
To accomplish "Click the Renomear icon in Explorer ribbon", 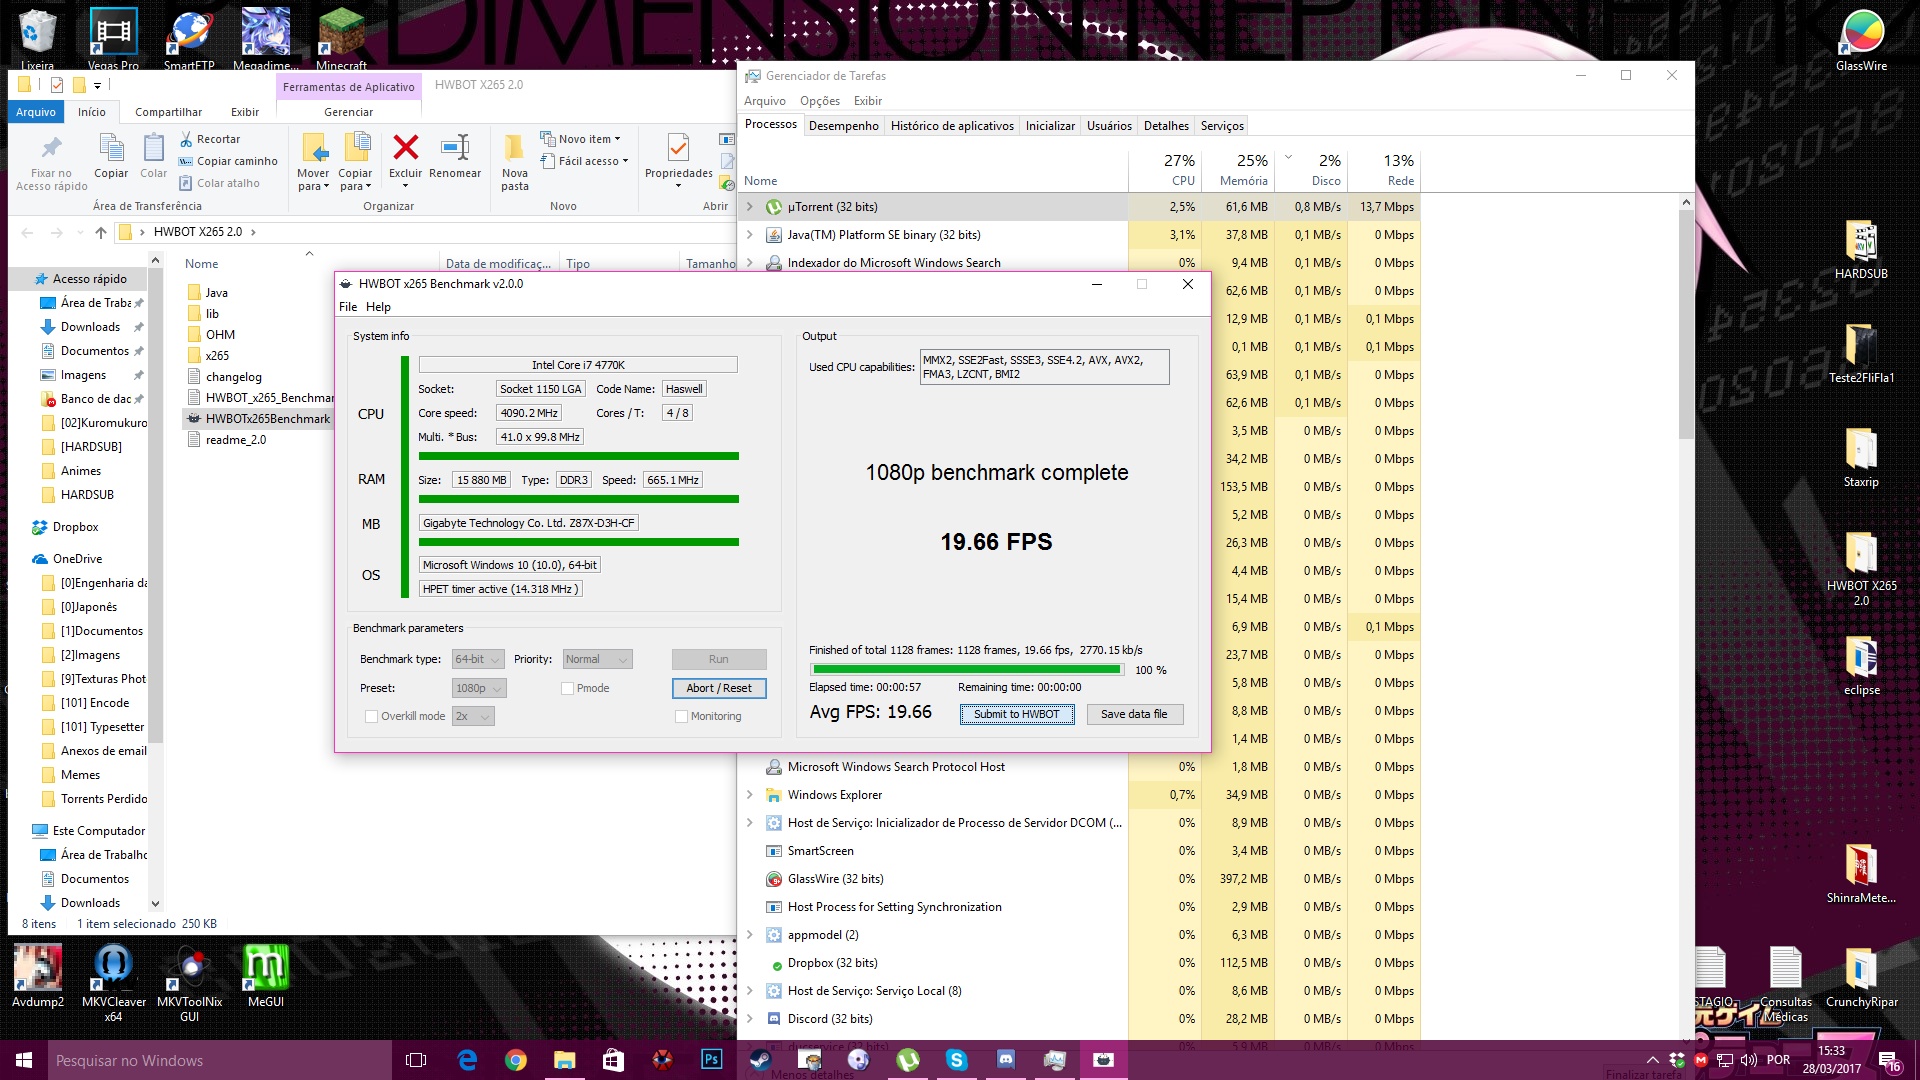I will click(455, 148).
